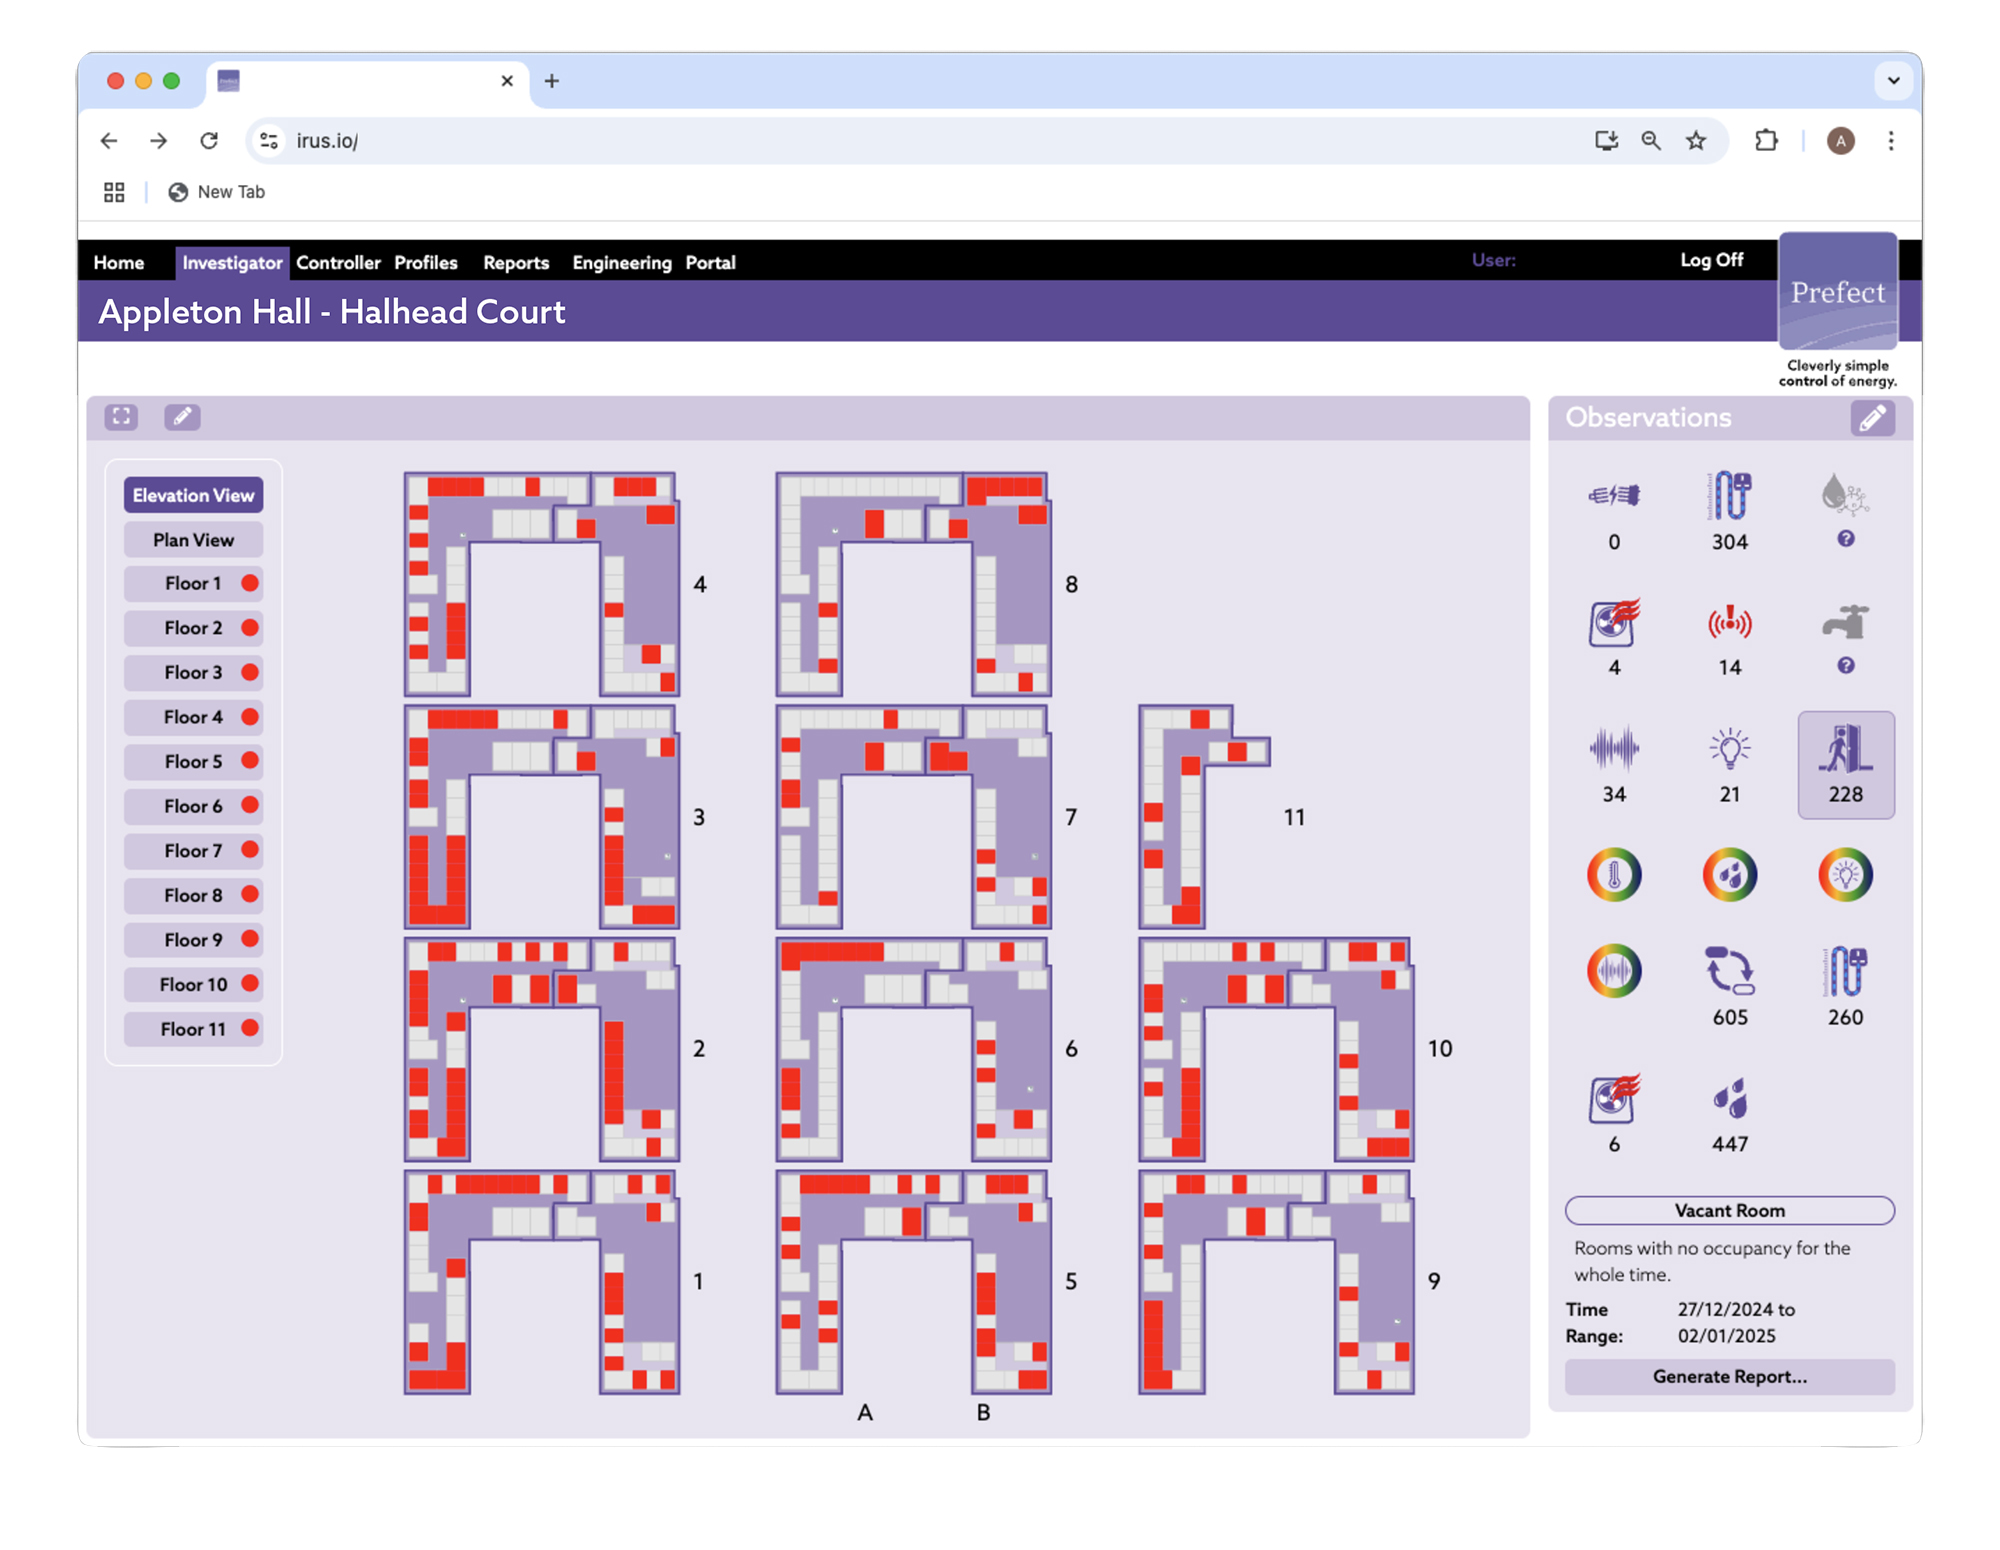Image resolution: width=2000 pixels, height=1550 pixels.
Task: Open the Reports menu item
Action: pos(516,263)
